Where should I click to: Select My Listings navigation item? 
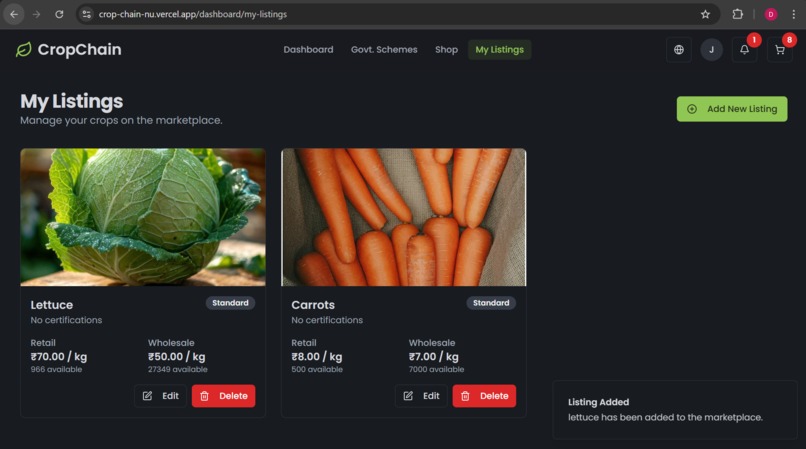[x=500, y=50]
